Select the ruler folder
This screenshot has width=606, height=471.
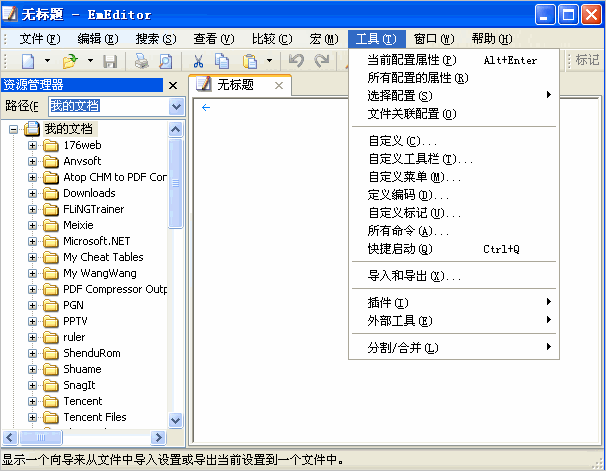[74, 337]
